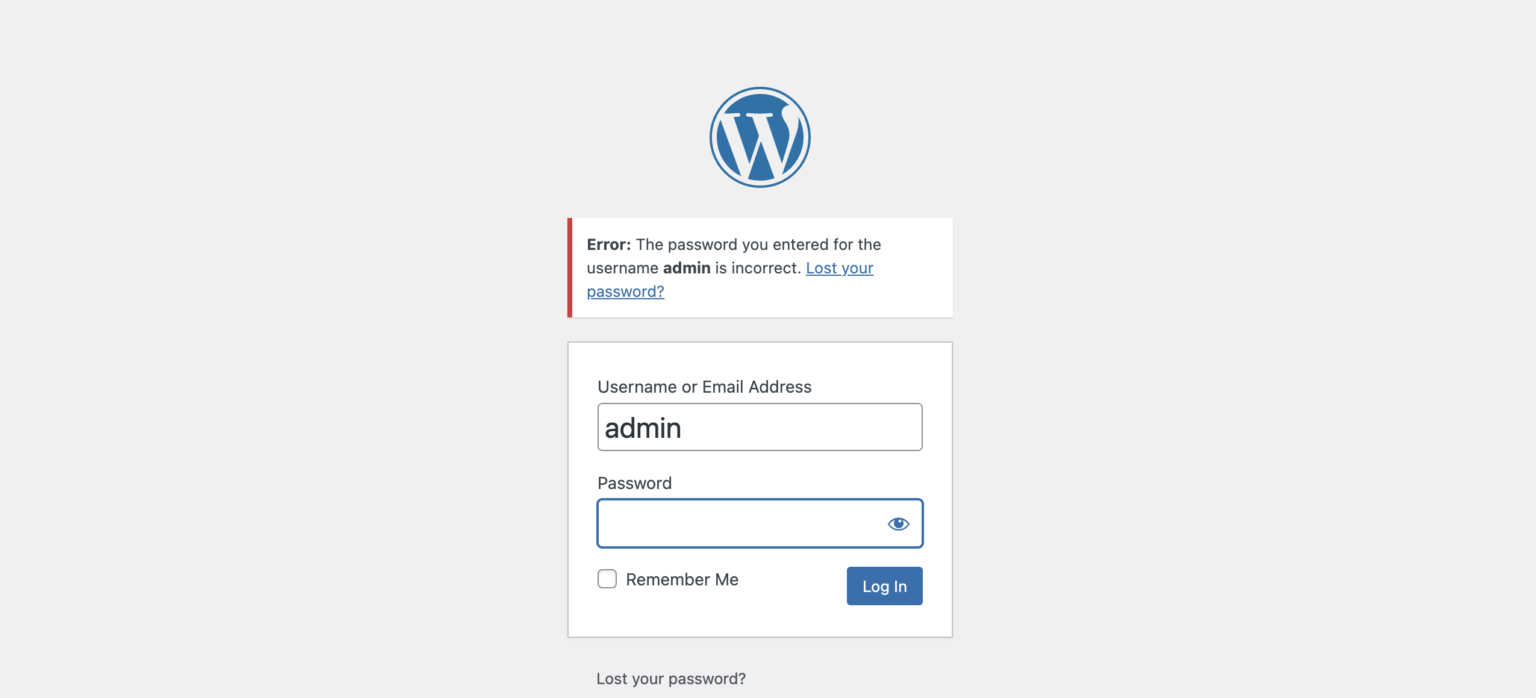Image resolution: width=1536 pixels, height=698 pixels.
Task: Click the red-bordered error notice
Action: click(759, 267)
